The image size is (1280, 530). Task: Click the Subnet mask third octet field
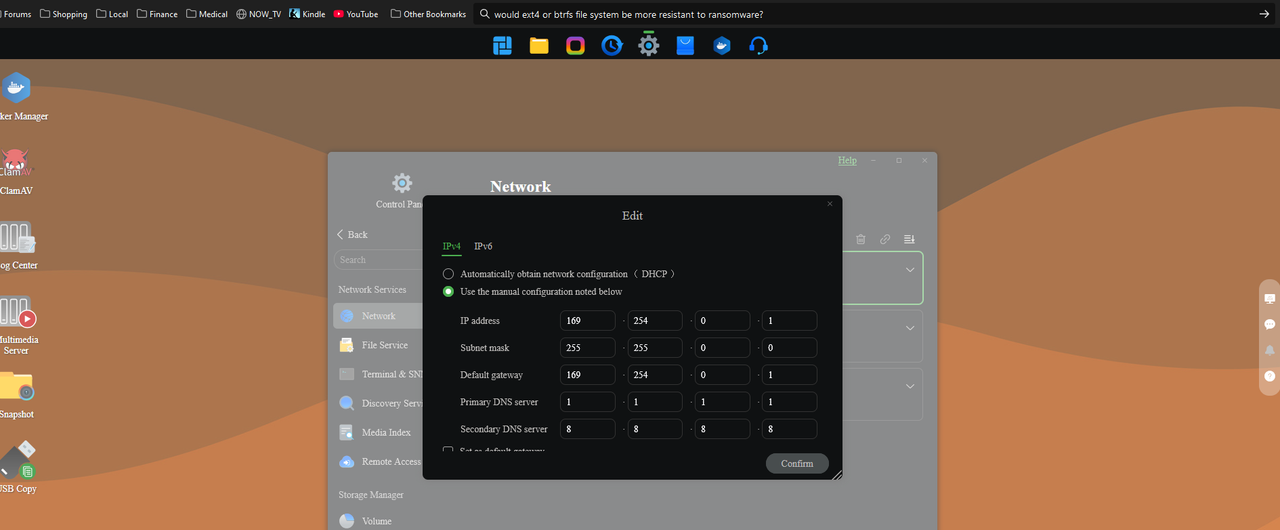[x=722, y=348]
